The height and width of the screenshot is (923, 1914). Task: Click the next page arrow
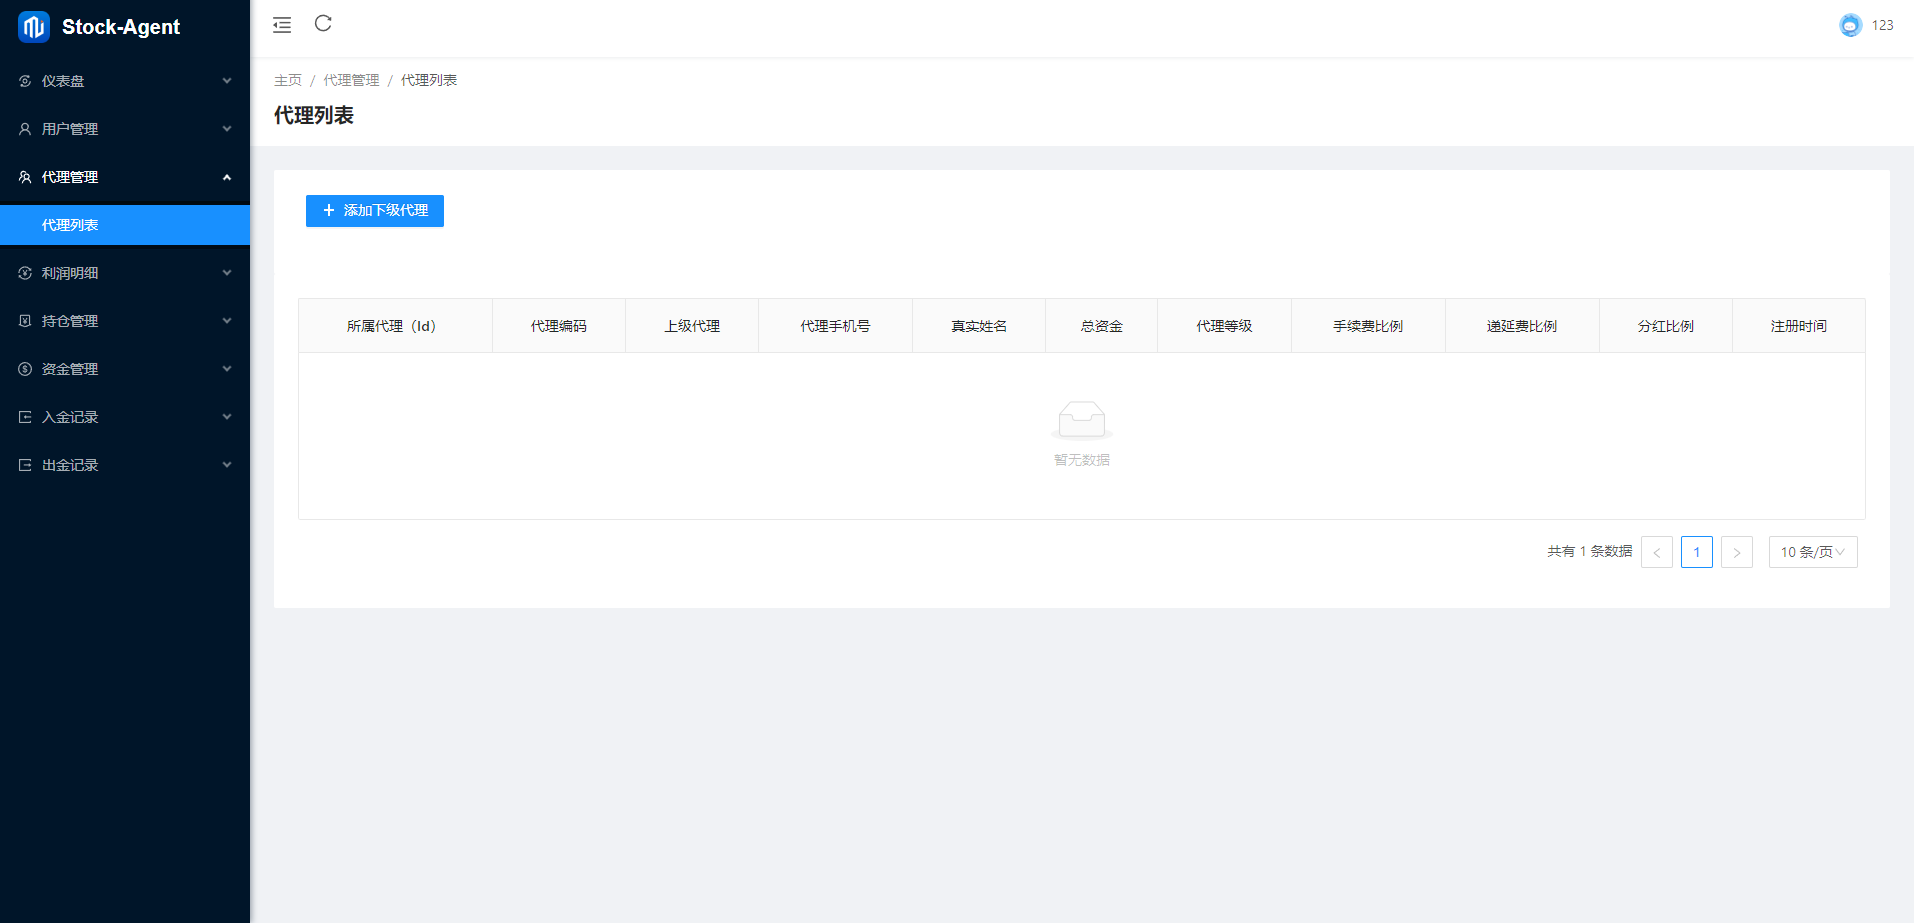(1736, 552)
